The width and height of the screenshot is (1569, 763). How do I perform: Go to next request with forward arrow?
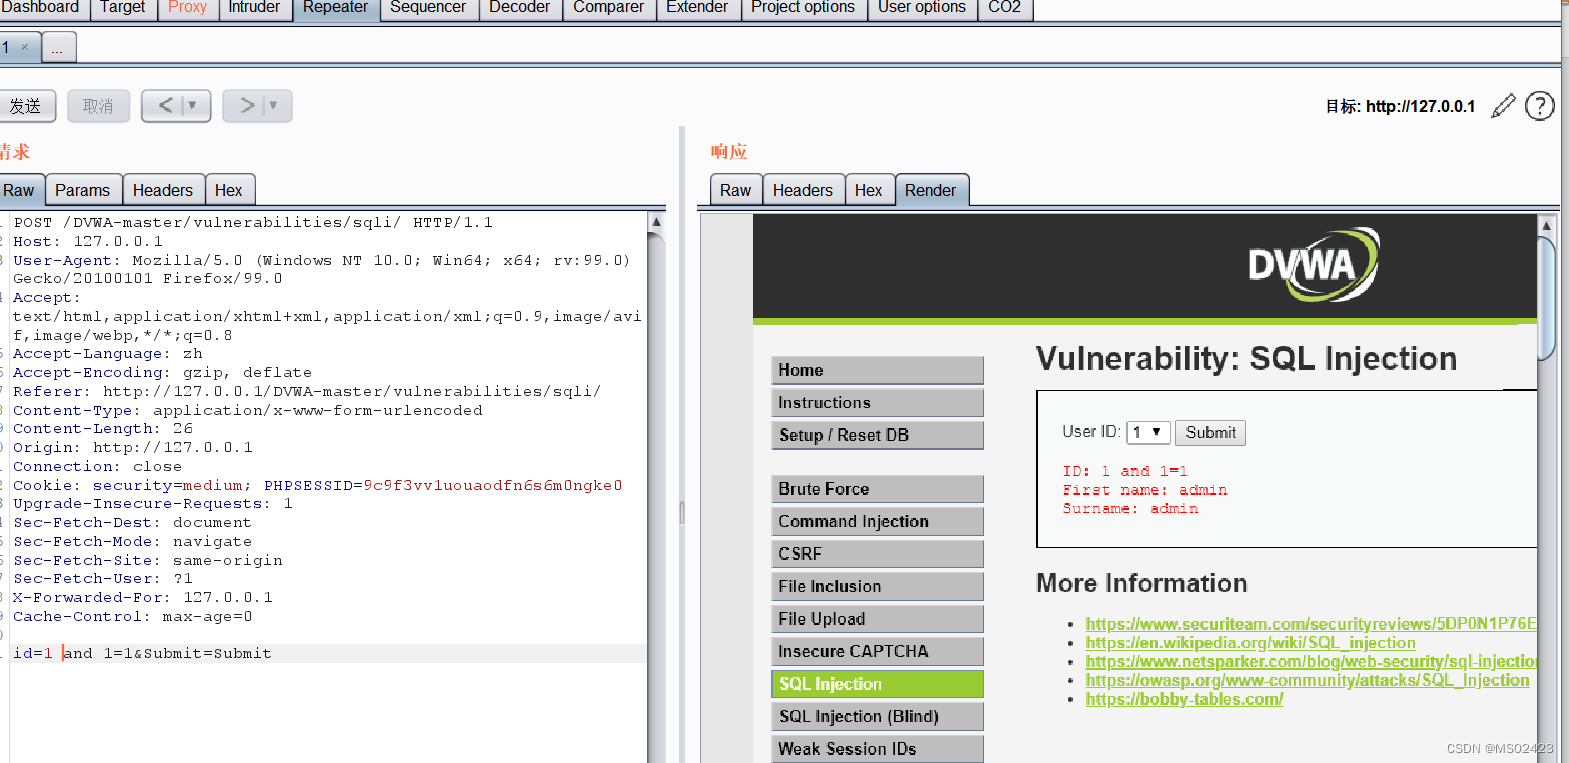click(x=247, y=105)
